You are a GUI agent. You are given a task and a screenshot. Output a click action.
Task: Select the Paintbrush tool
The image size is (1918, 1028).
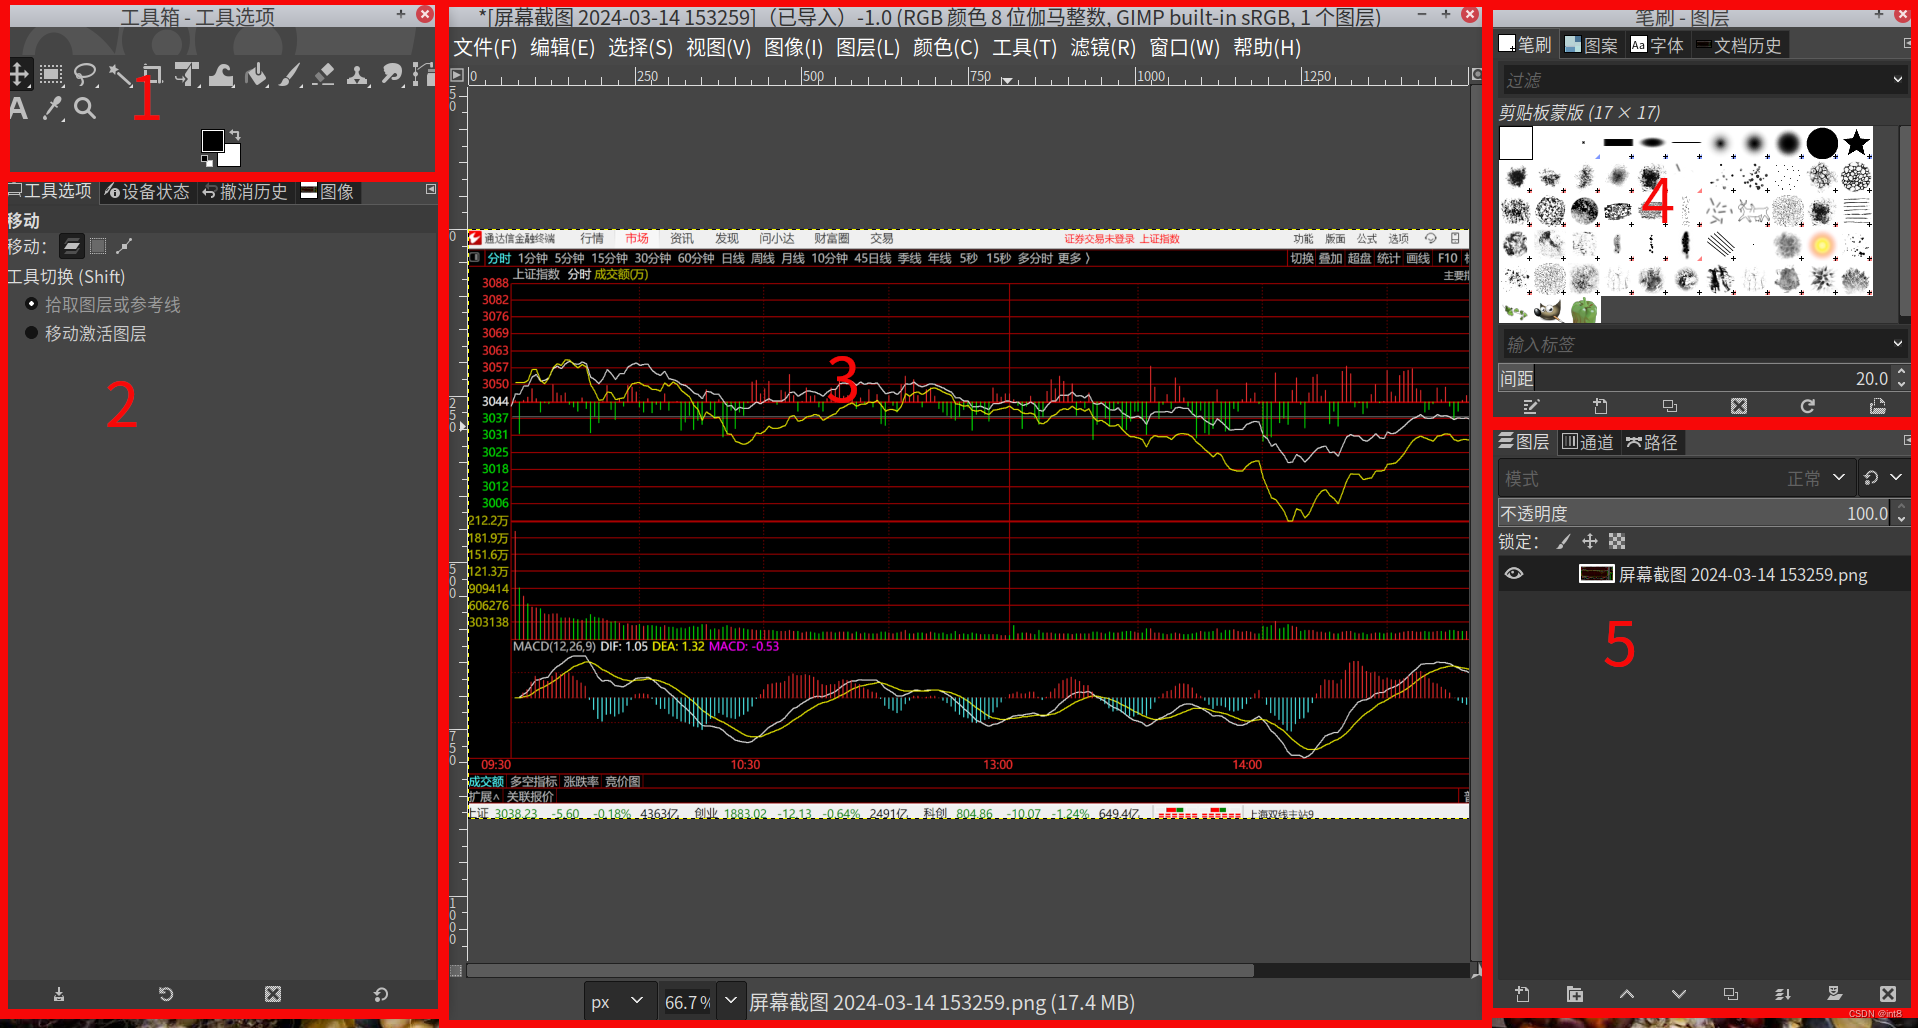[x=290, y=74]
